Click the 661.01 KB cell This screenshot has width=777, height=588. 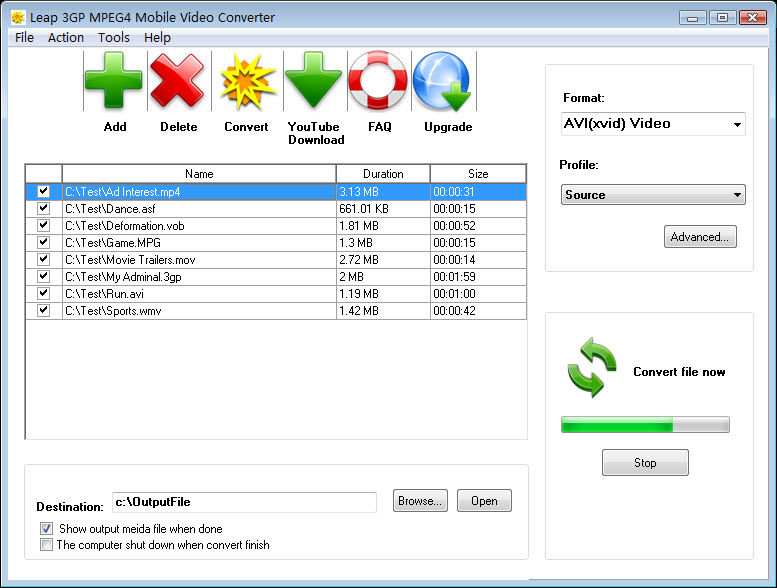click(383, 209)
